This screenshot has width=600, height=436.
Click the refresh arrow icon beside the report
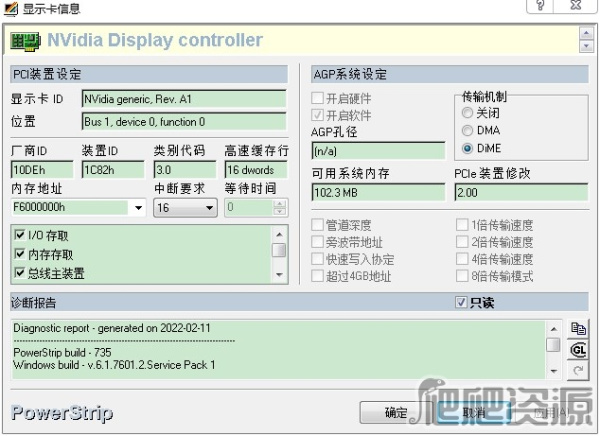point(578,371)
